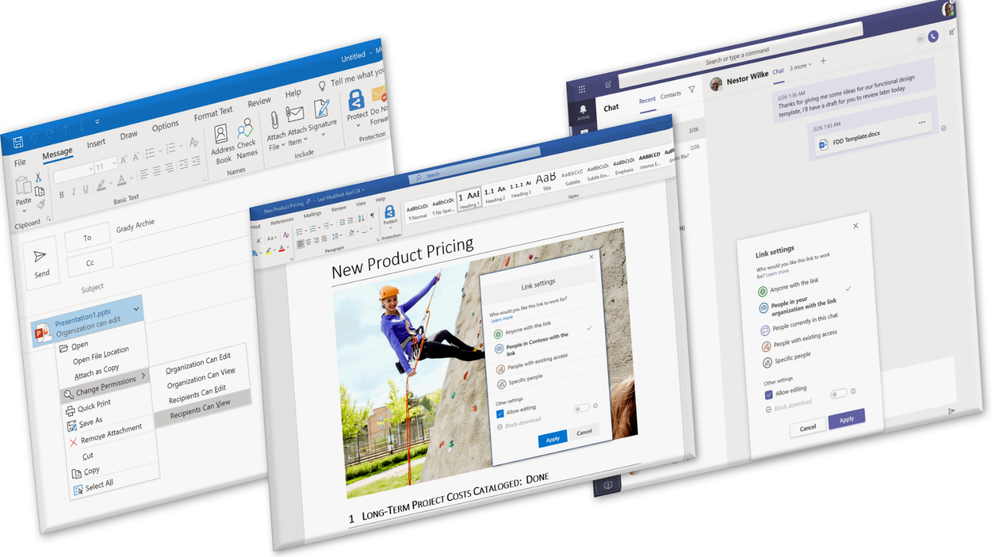999x557 pixels.
Task: Start an audio call with the Teams phone icon
Action: (x=933, y=36)
